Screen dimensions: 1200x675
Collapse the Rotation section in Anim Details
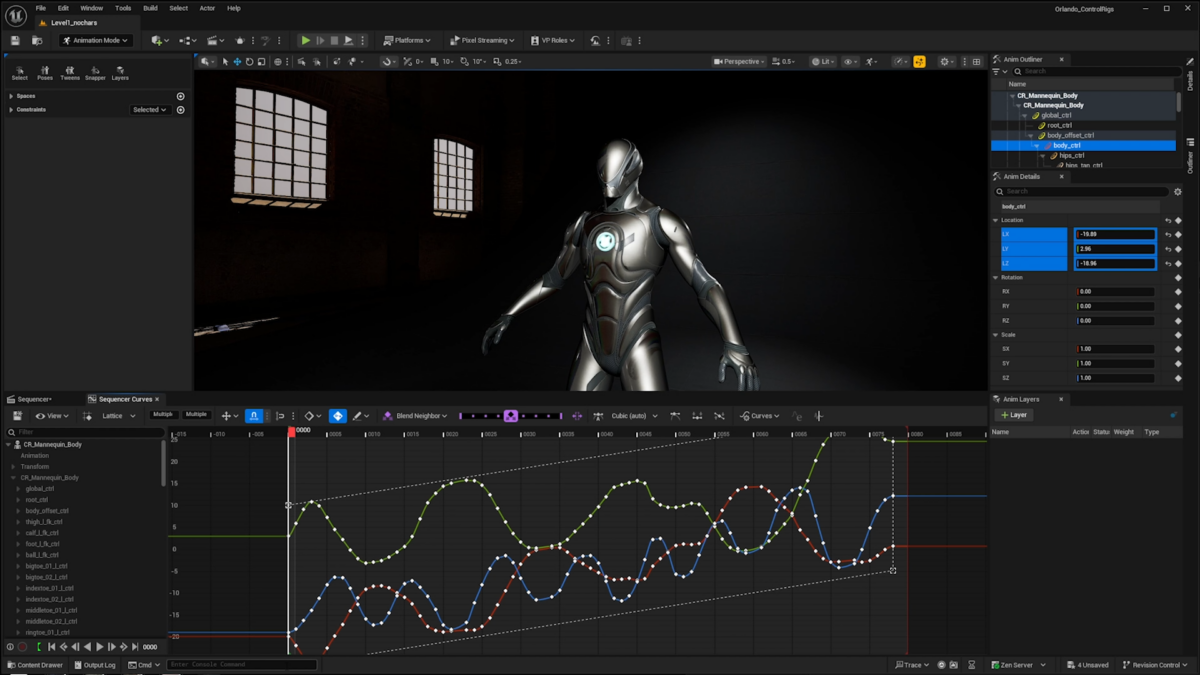coord(995,278)
